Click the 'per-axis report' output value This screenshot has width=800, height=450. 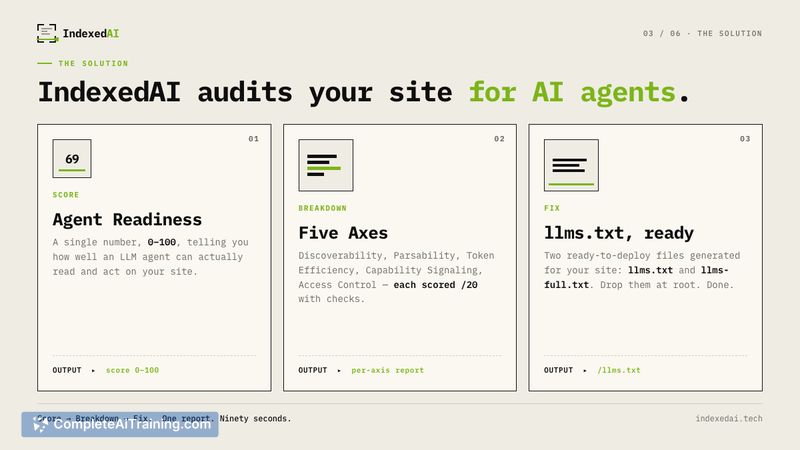click(x=387, y=370)
